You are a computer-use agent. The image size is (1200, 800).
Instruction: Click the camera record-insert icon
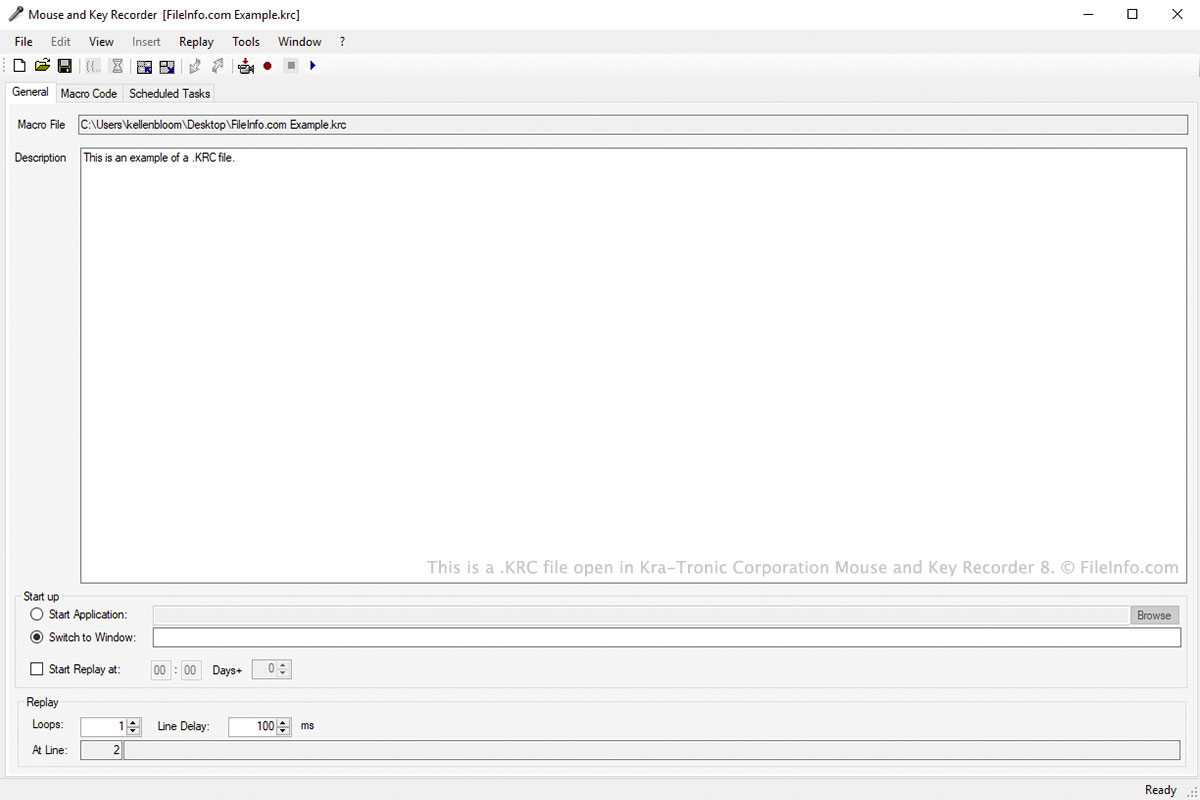[245, 66]
